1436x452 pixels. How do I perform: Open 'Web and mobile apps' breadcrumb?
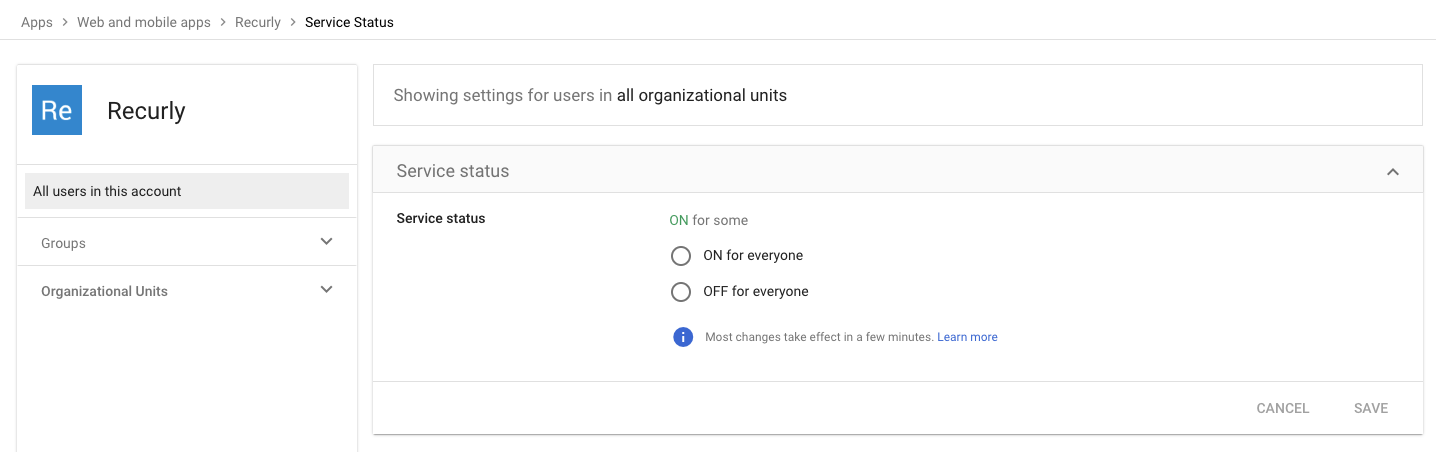click(x=144, y=22)
